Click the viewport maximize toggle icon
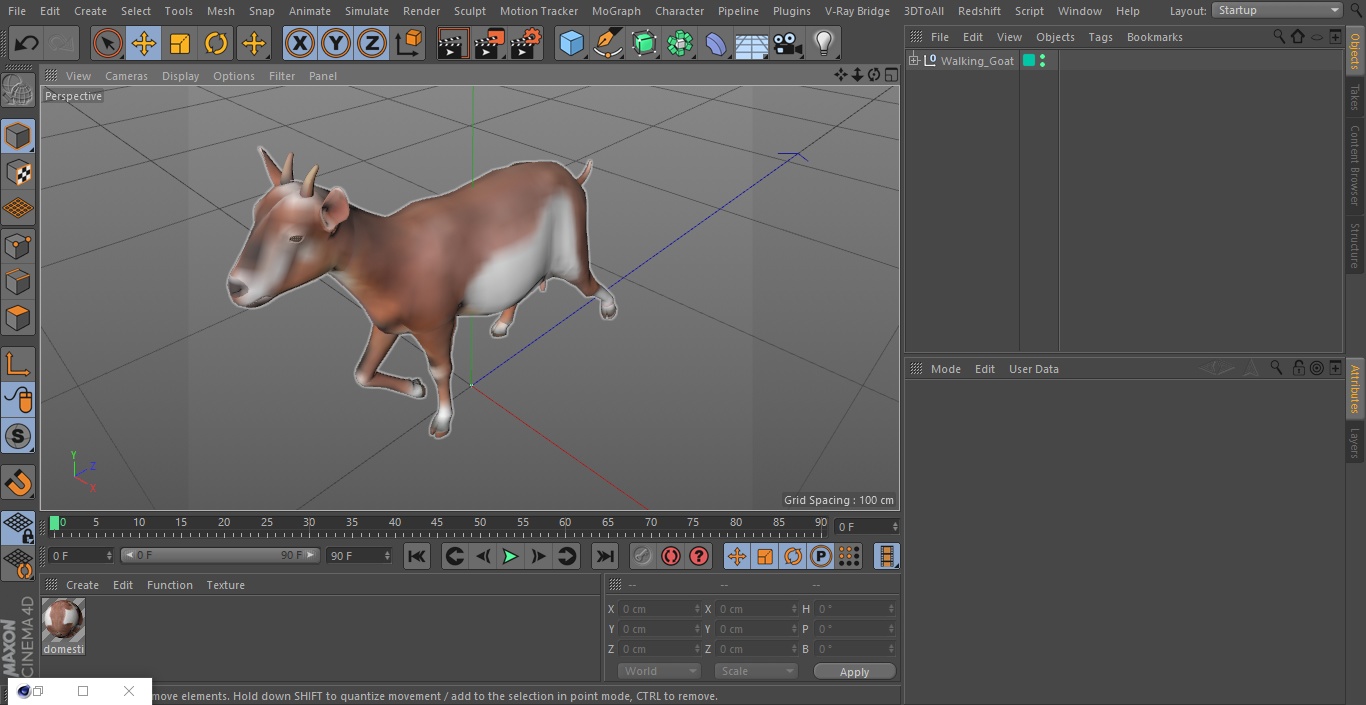 click(x=890, y=75)
